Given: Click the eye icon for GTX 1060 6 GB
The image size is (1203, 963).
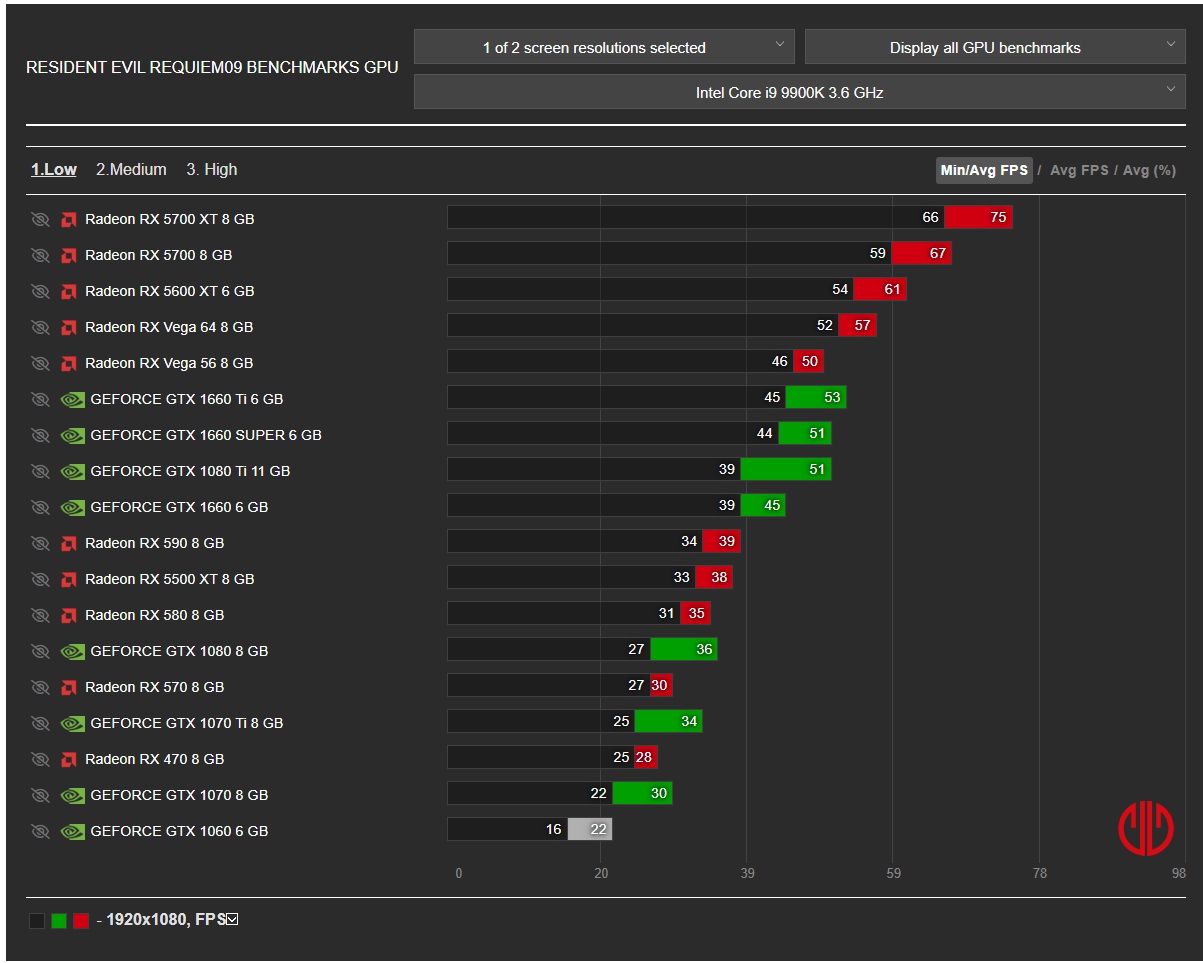Looking at the screenshot, I should (40, 831).
